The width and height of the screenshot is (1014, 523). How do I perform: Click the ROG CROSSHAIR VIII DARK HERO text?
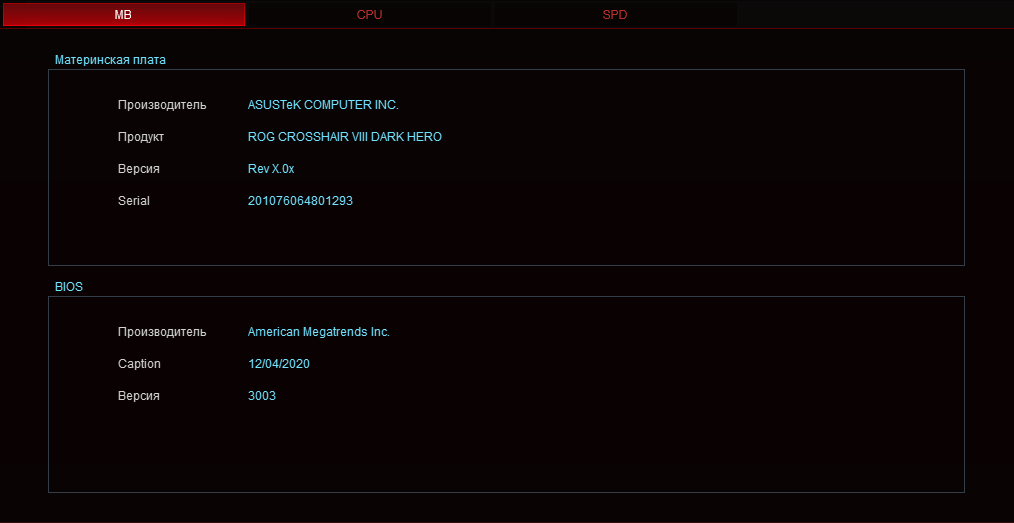point(344,137)
